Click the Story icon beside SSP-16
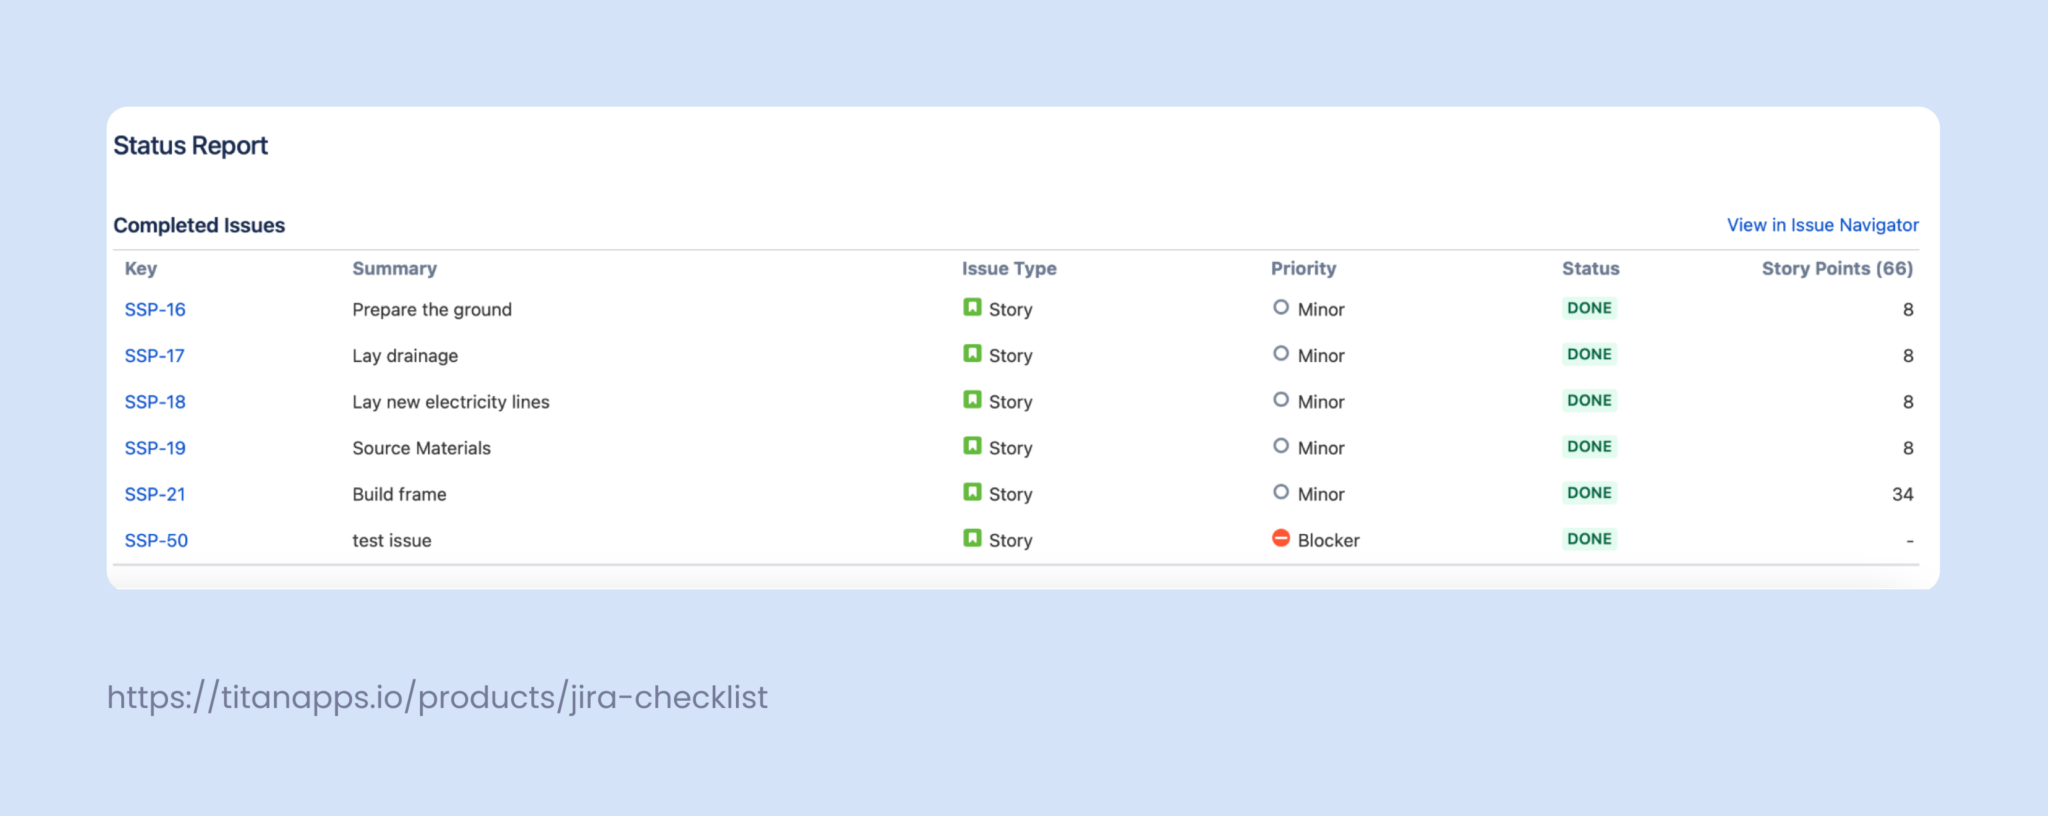 (972, 308)
